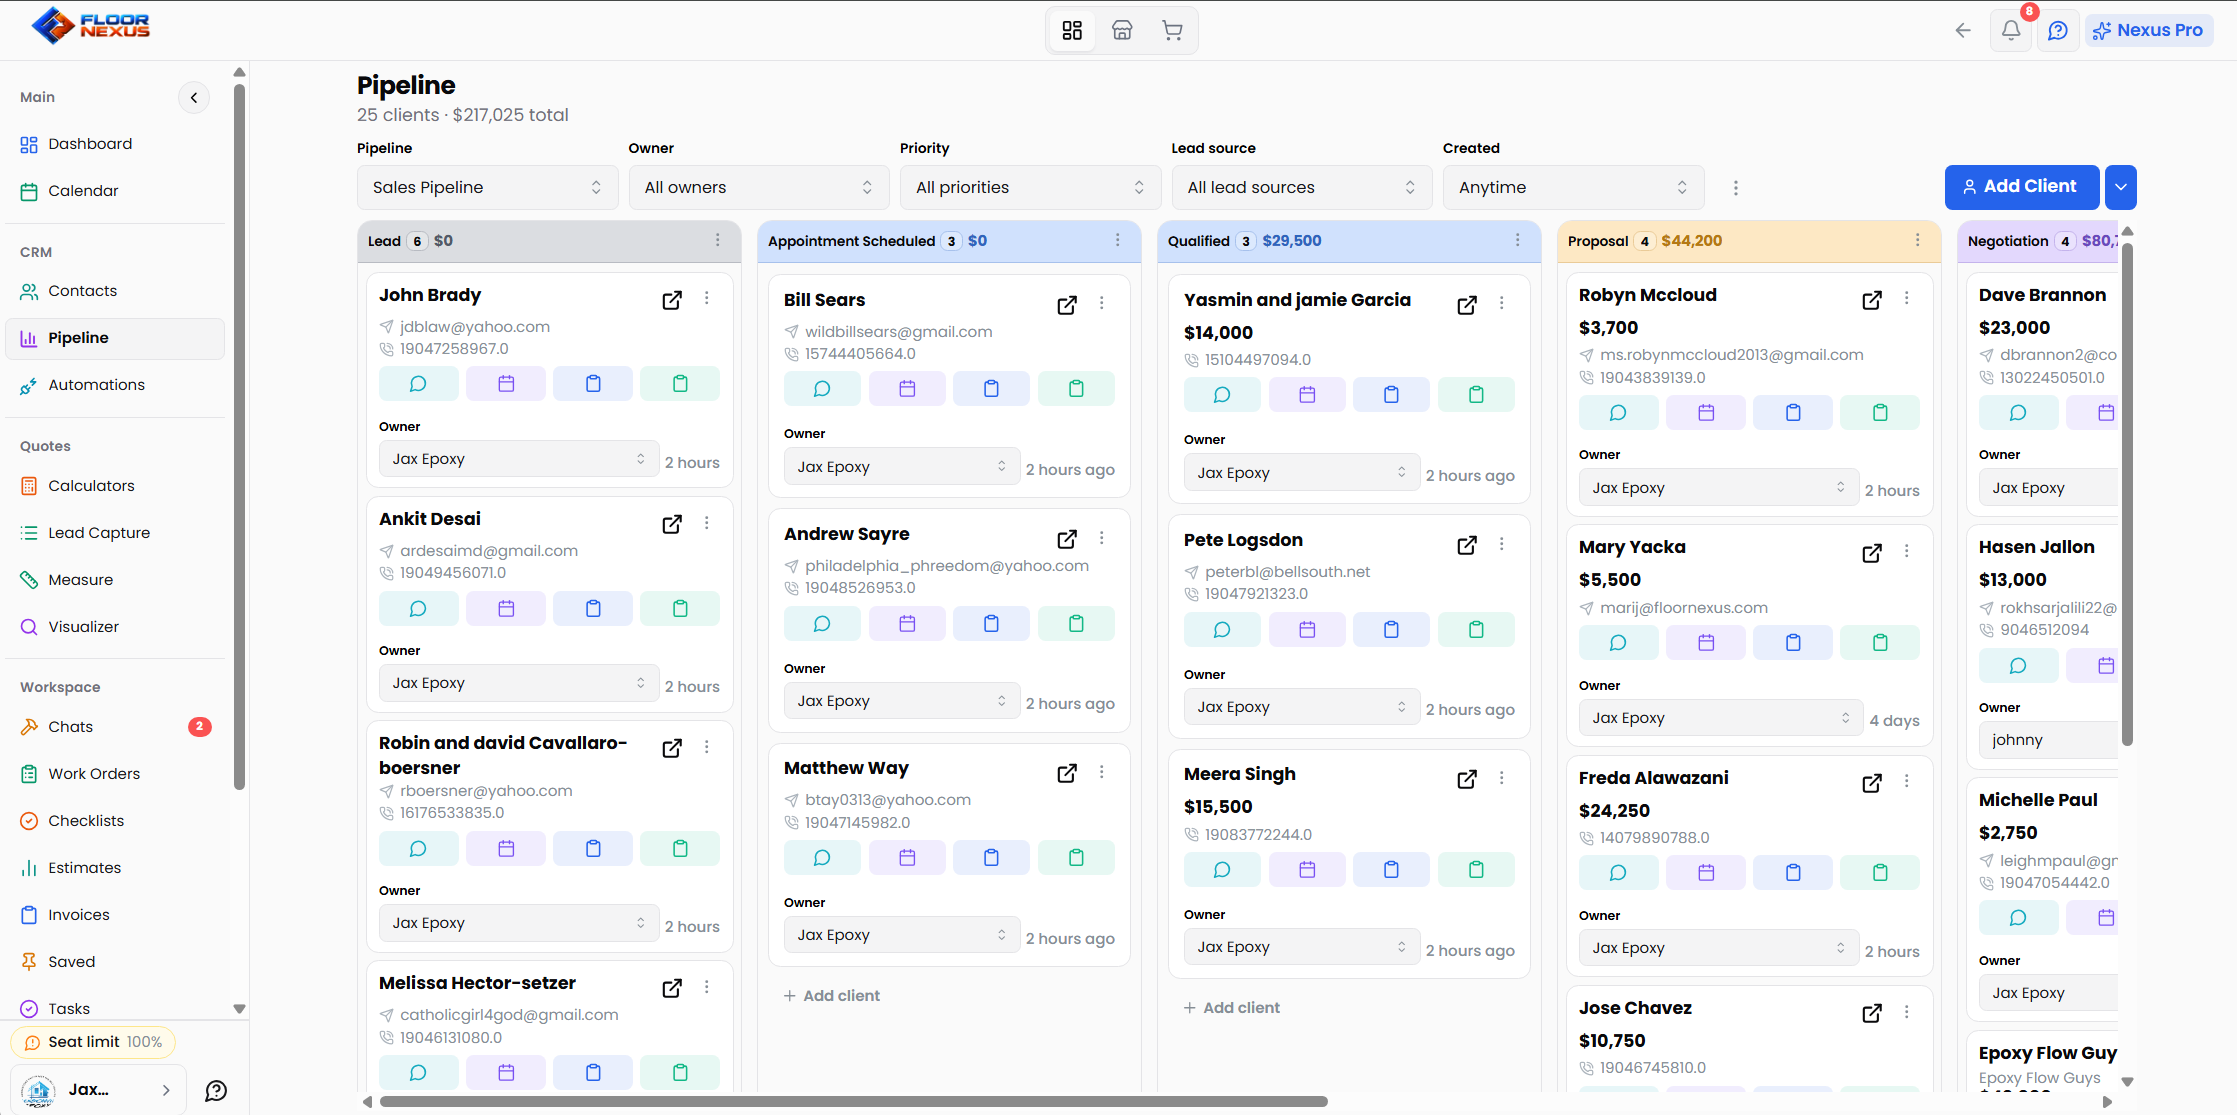Click the support chat icon near the account

216,1090
